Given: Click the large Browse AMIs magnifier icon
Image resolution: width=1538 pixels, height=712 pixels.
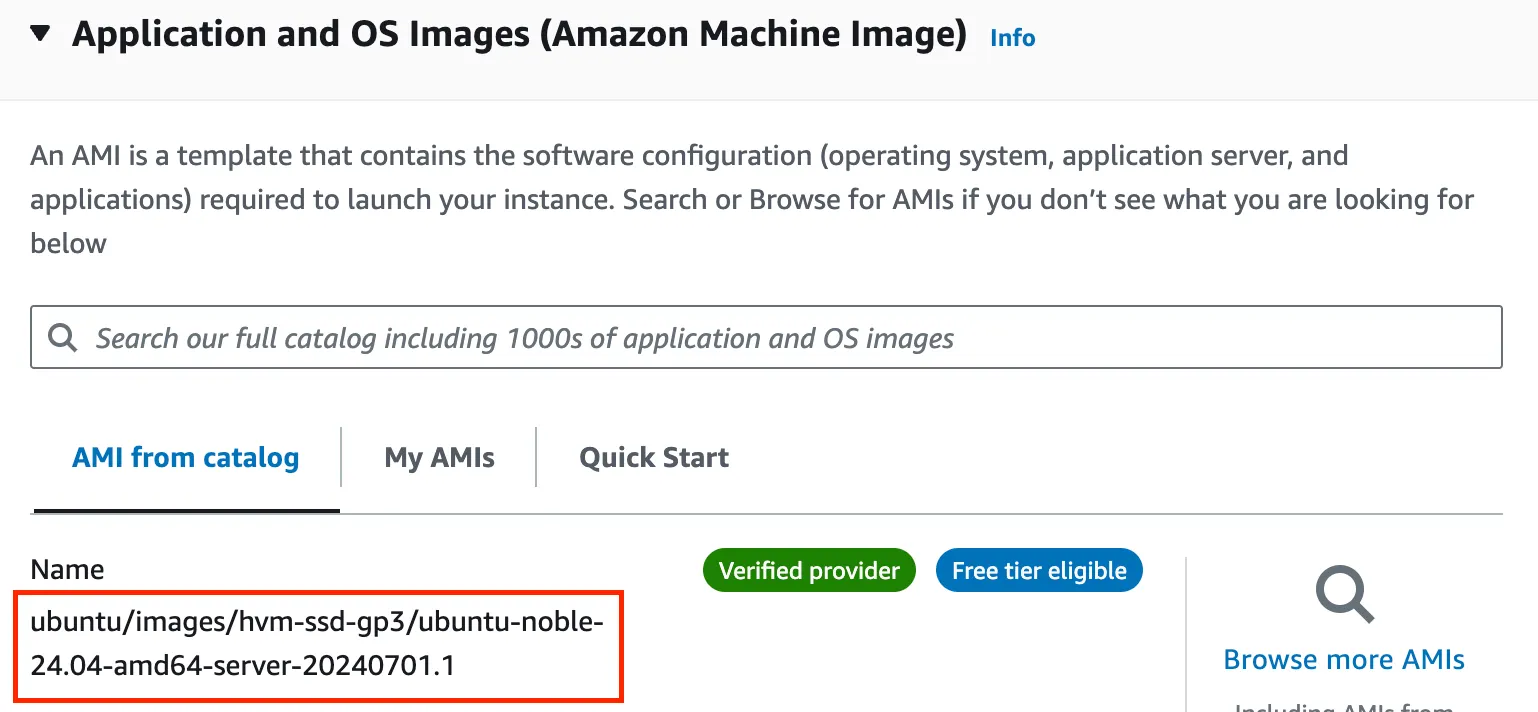Looking at the screenshot, I should [1344, 594].
